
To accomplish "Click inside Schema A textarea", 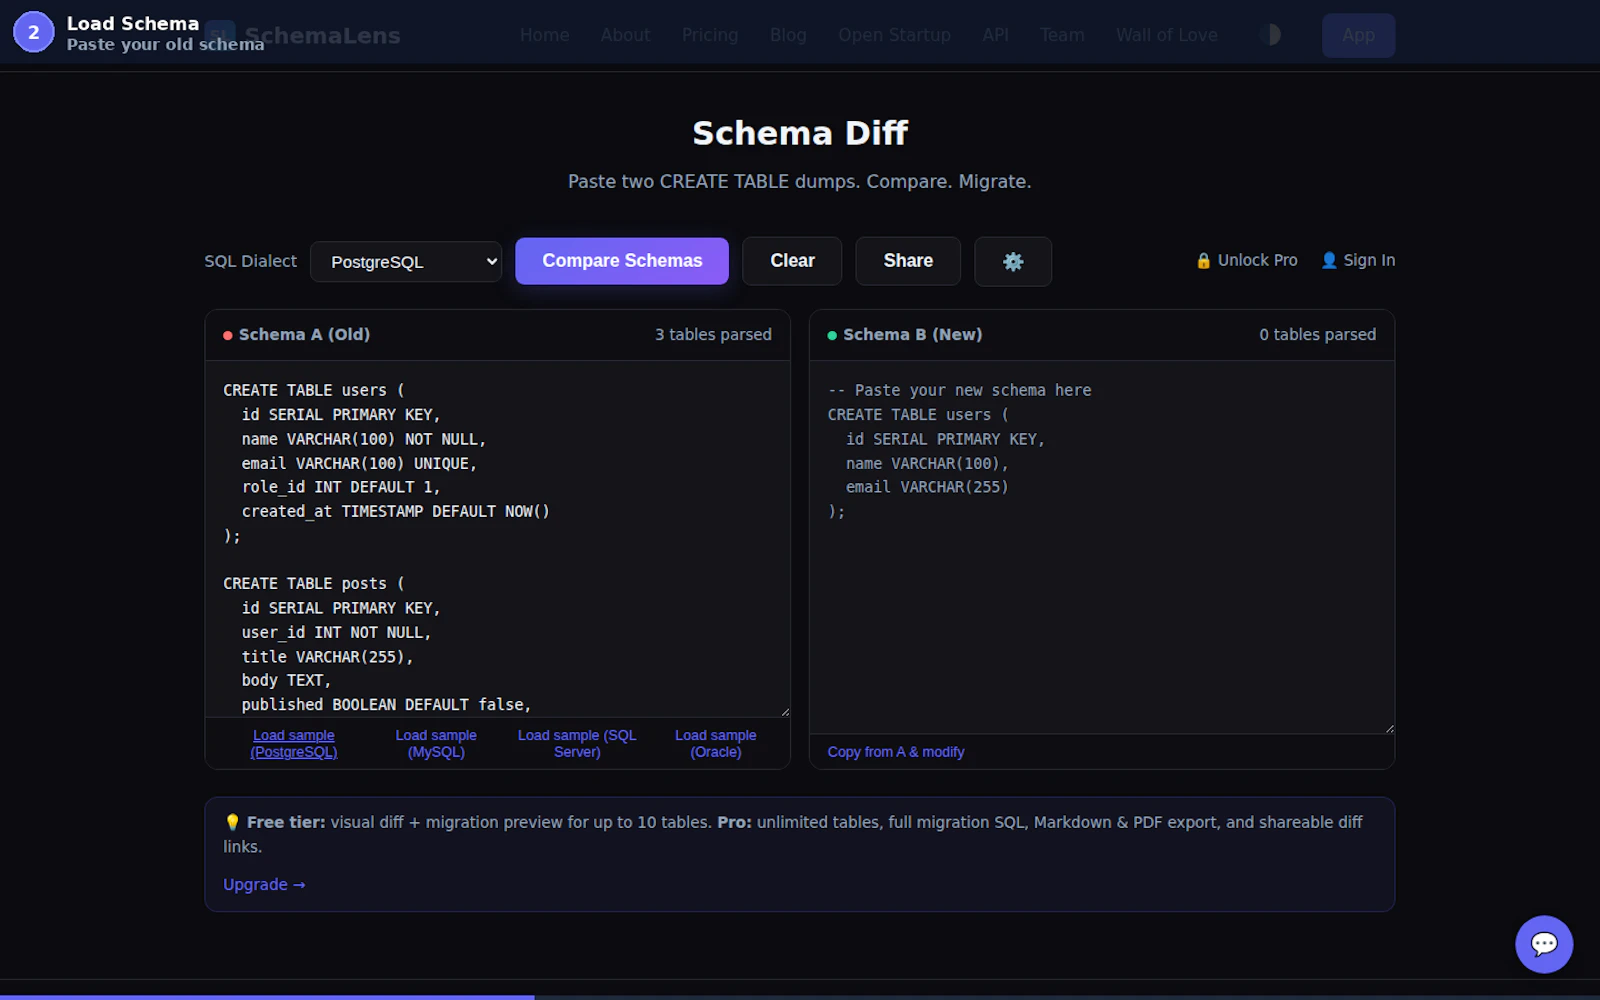I will point(498,539).
